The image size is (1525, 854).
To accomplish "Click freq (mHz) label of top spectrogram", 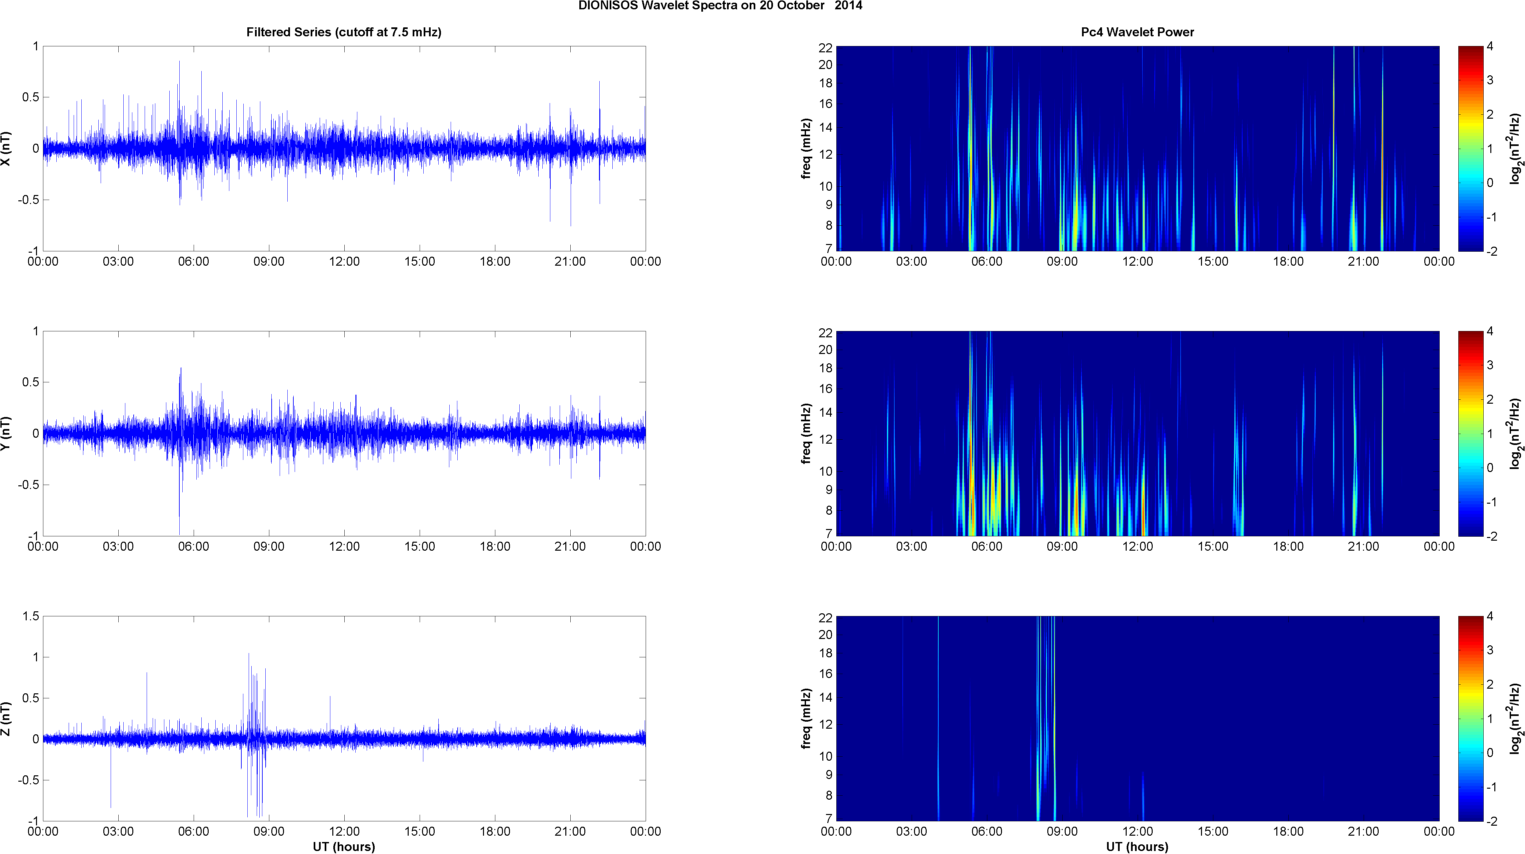I will click(806, 148).
